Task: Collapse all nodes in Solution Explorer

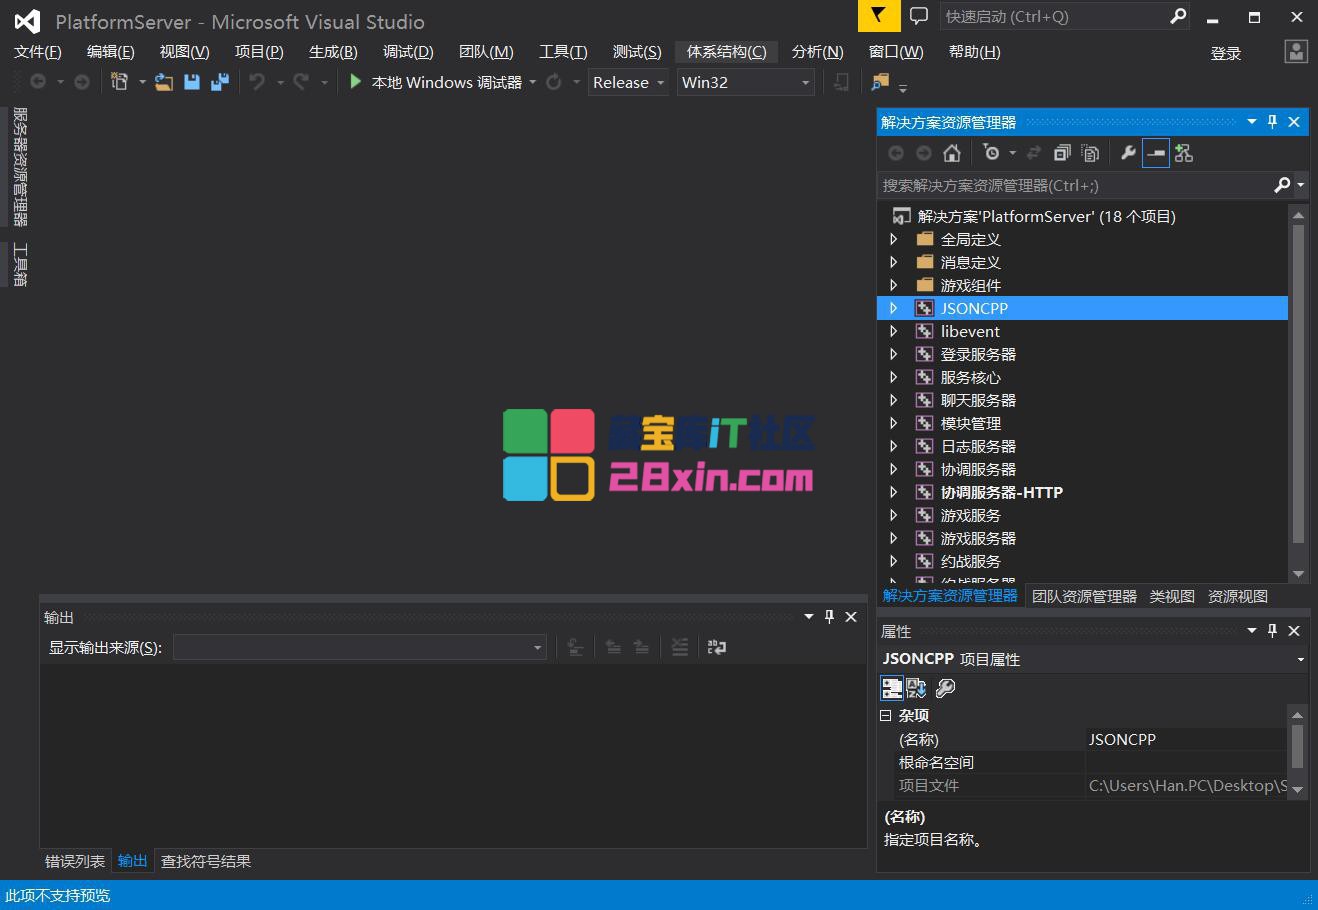Action: pyautogui.click(x=1062, y=153)
